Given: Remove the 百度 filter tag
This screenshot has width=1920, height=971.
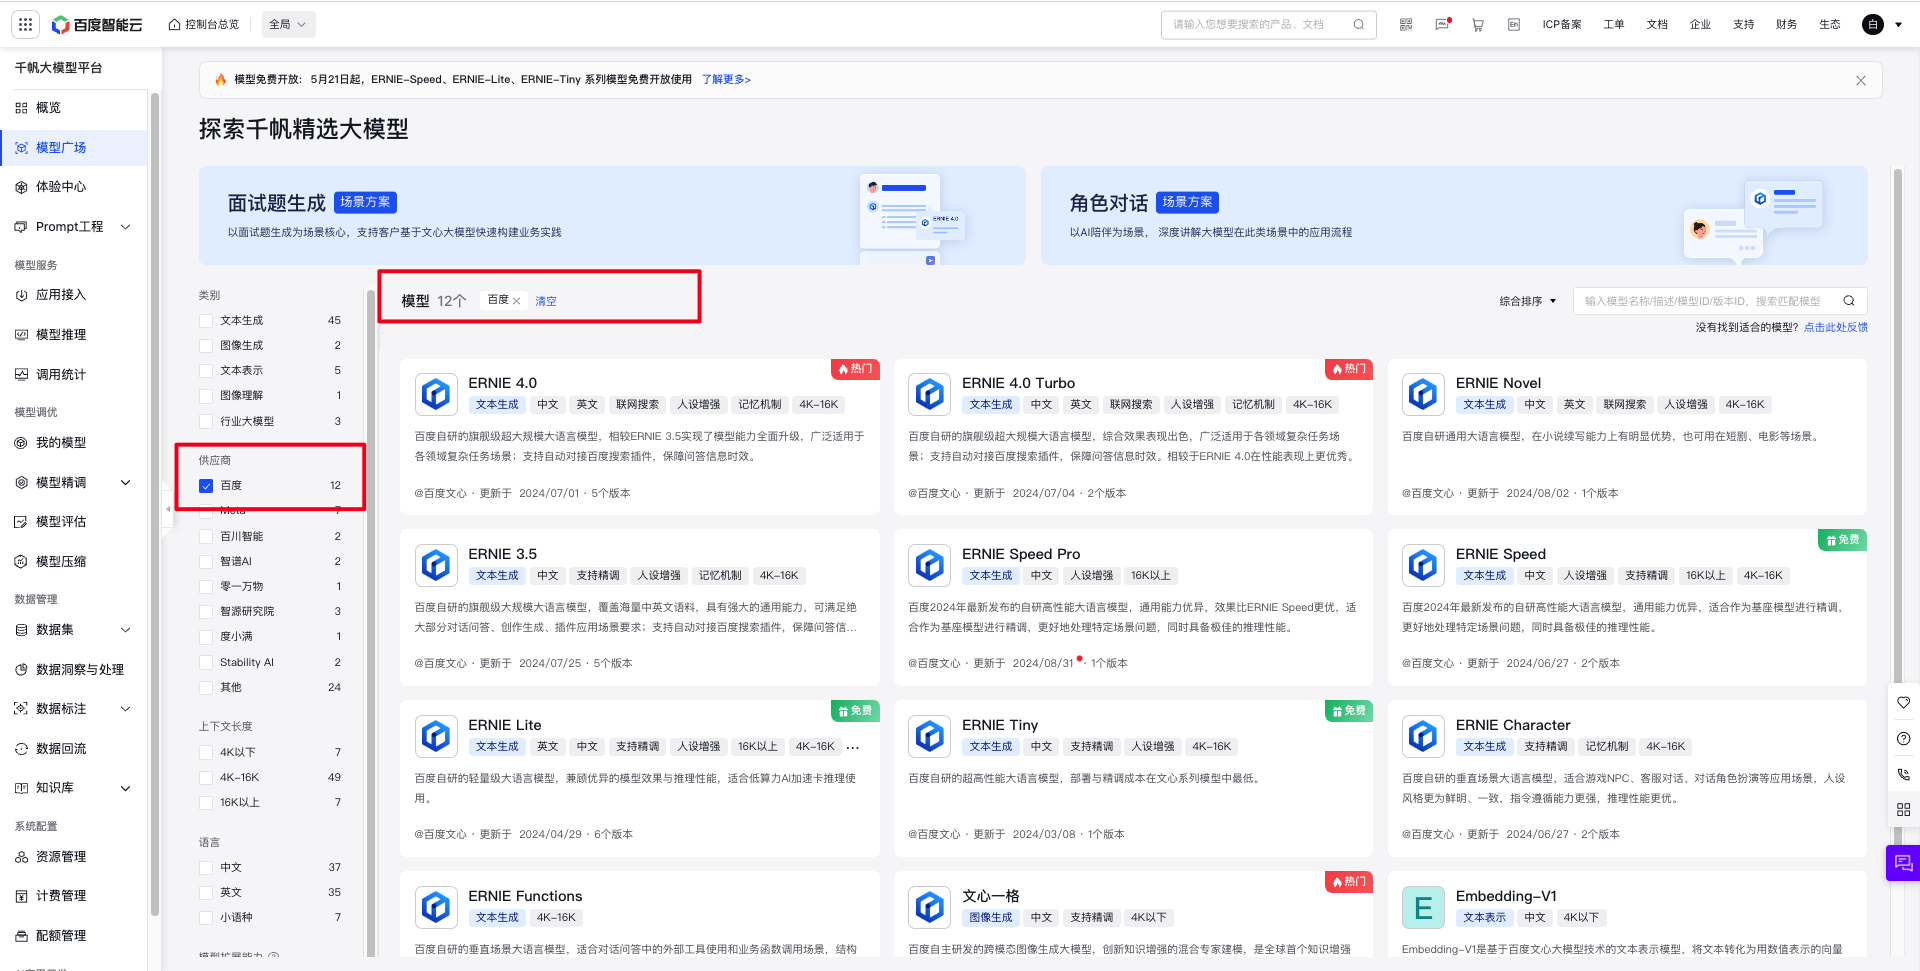Looking at the screenshot, I should [517, 301].
